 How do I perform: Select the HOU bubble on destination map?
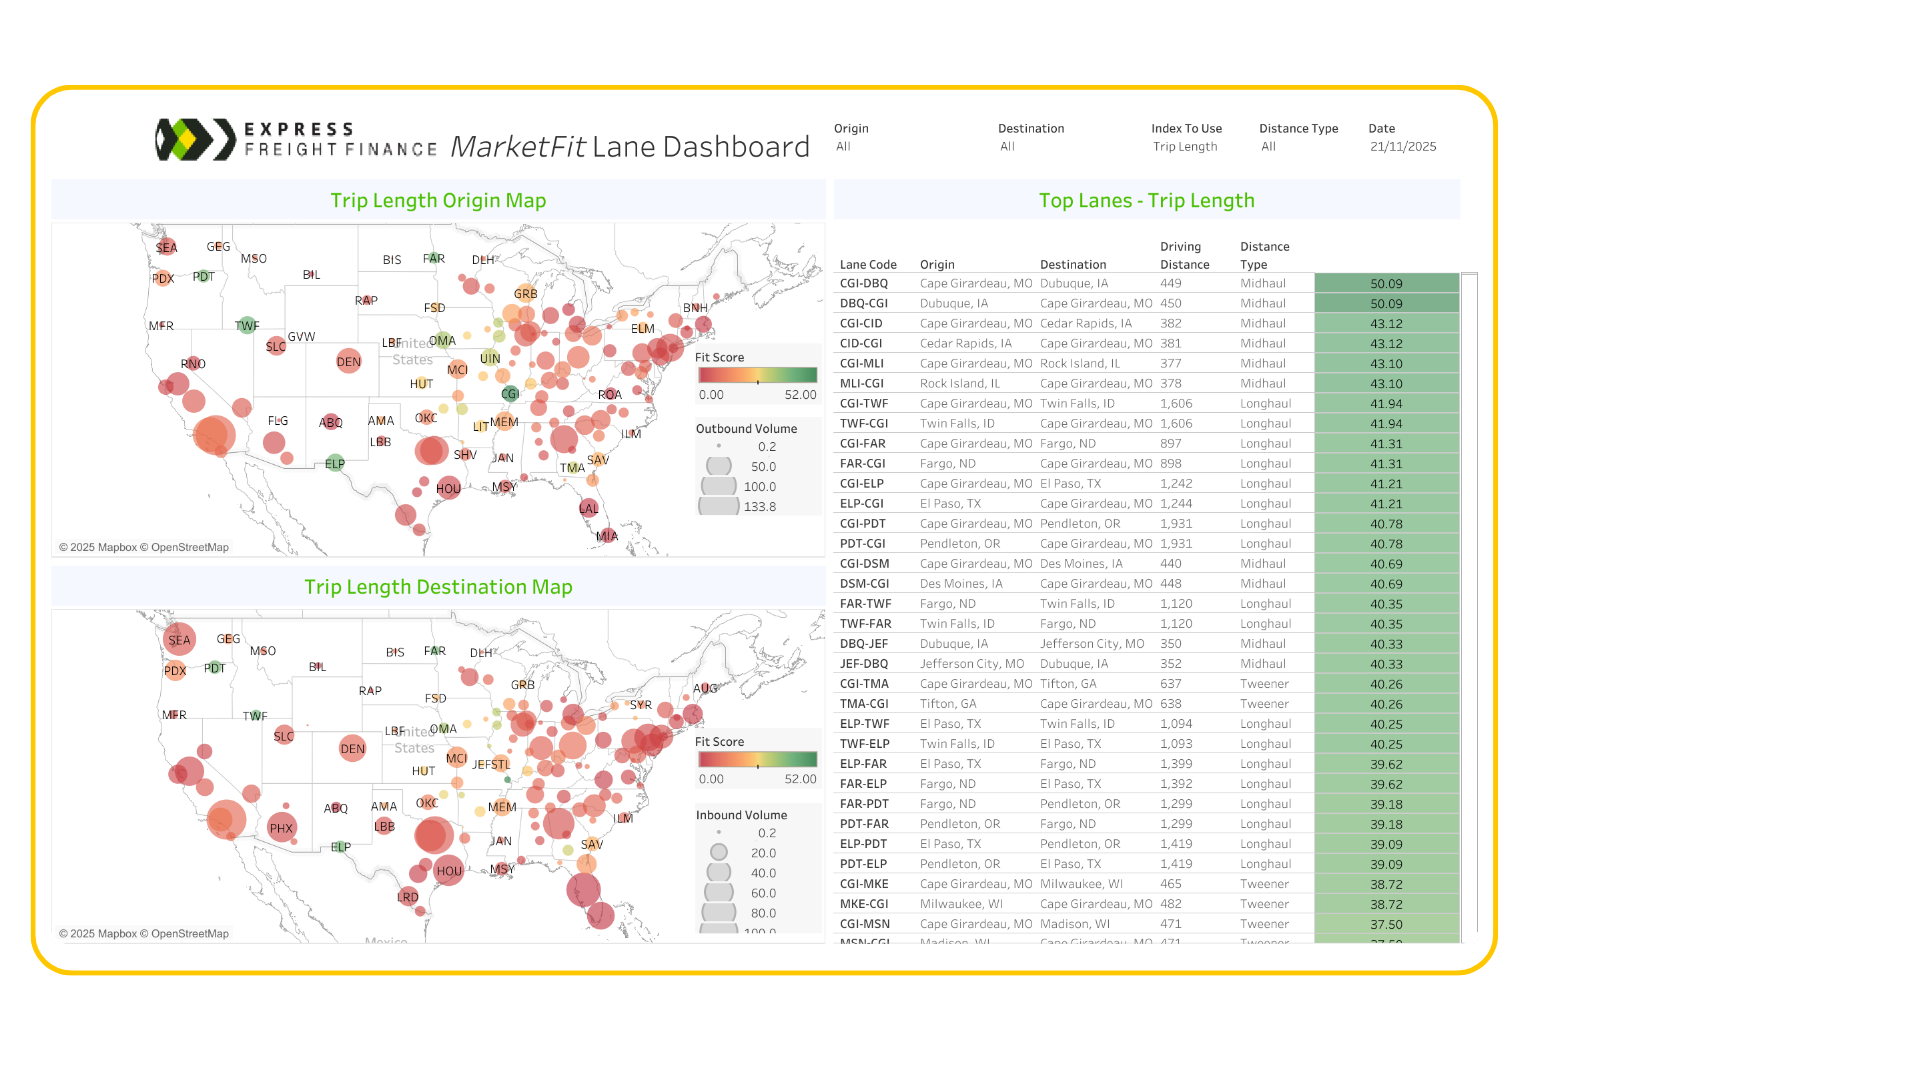click(449, 871)
